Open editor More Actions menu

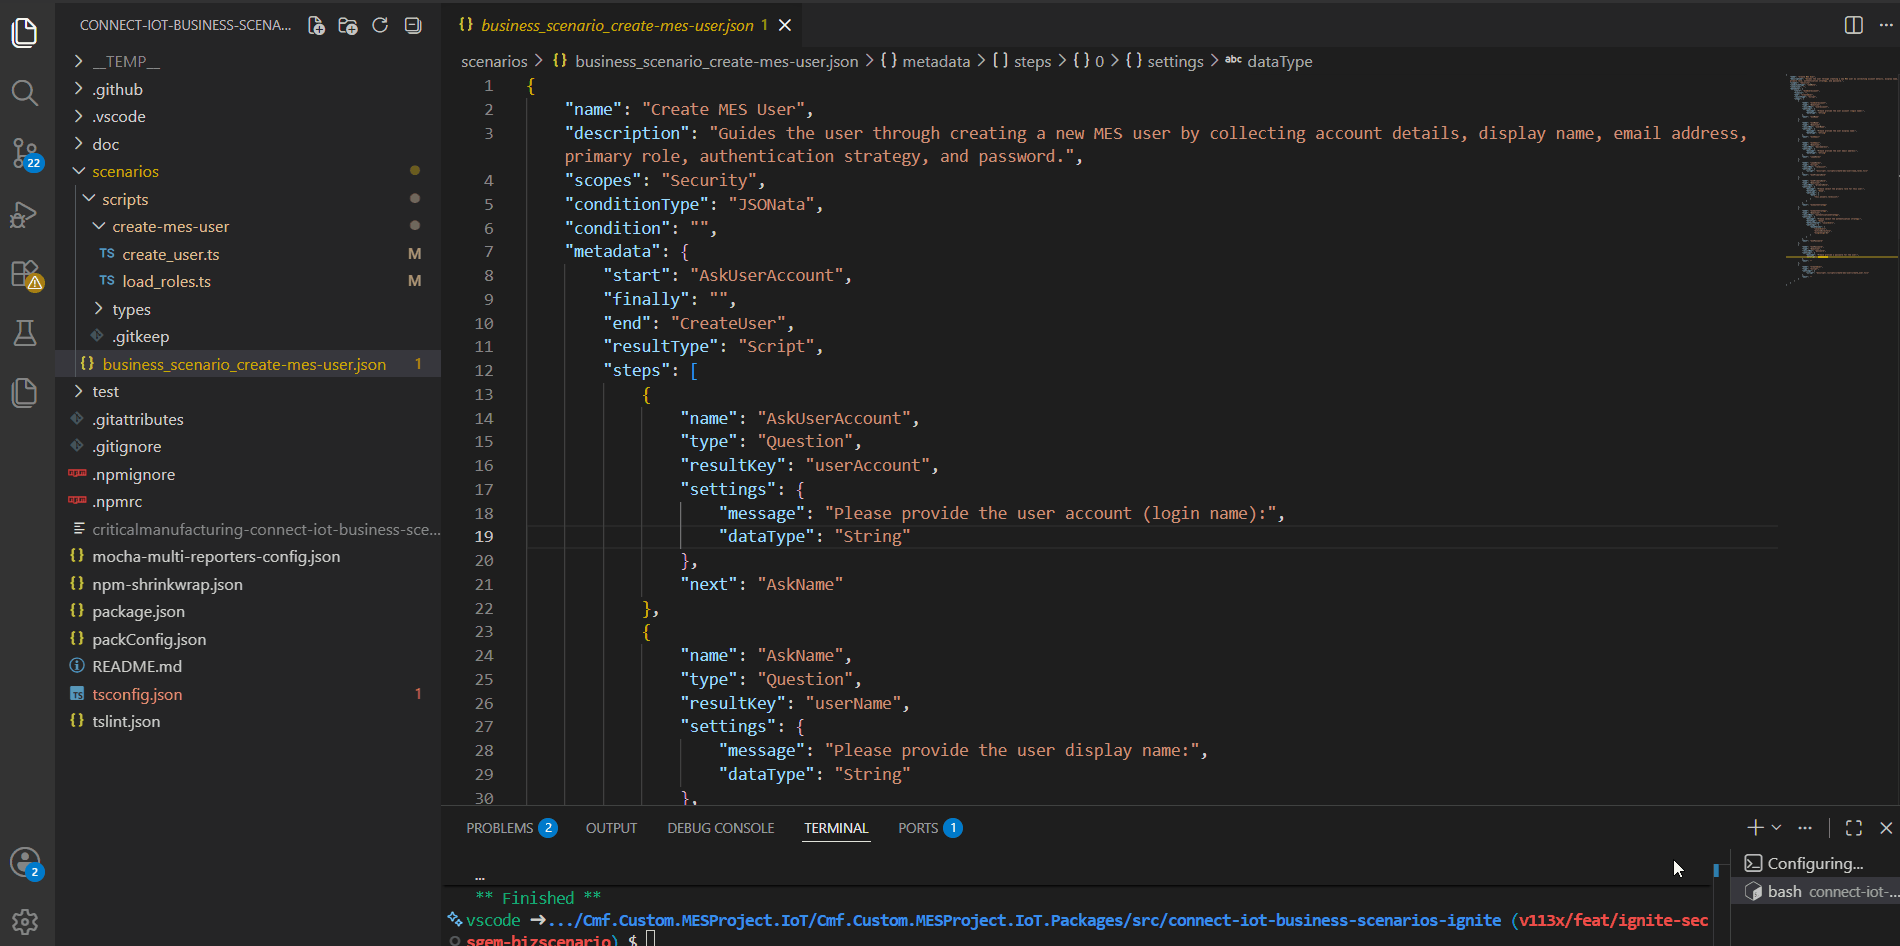1886,25
